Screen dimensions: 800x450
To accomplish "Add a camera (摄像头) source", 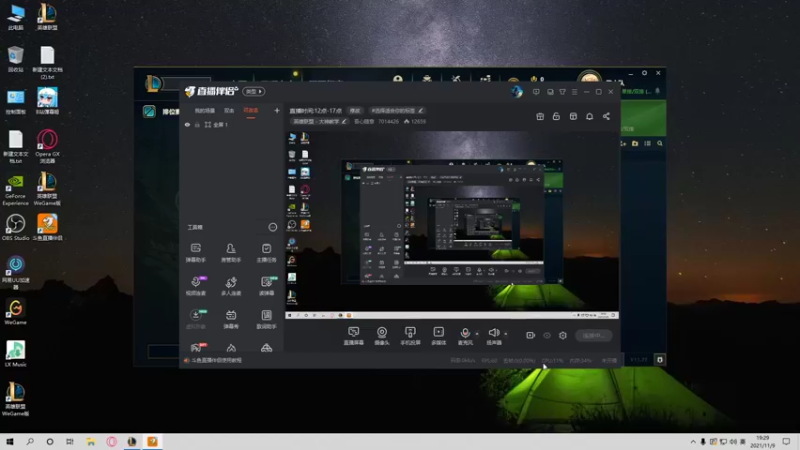I will 382,336.
